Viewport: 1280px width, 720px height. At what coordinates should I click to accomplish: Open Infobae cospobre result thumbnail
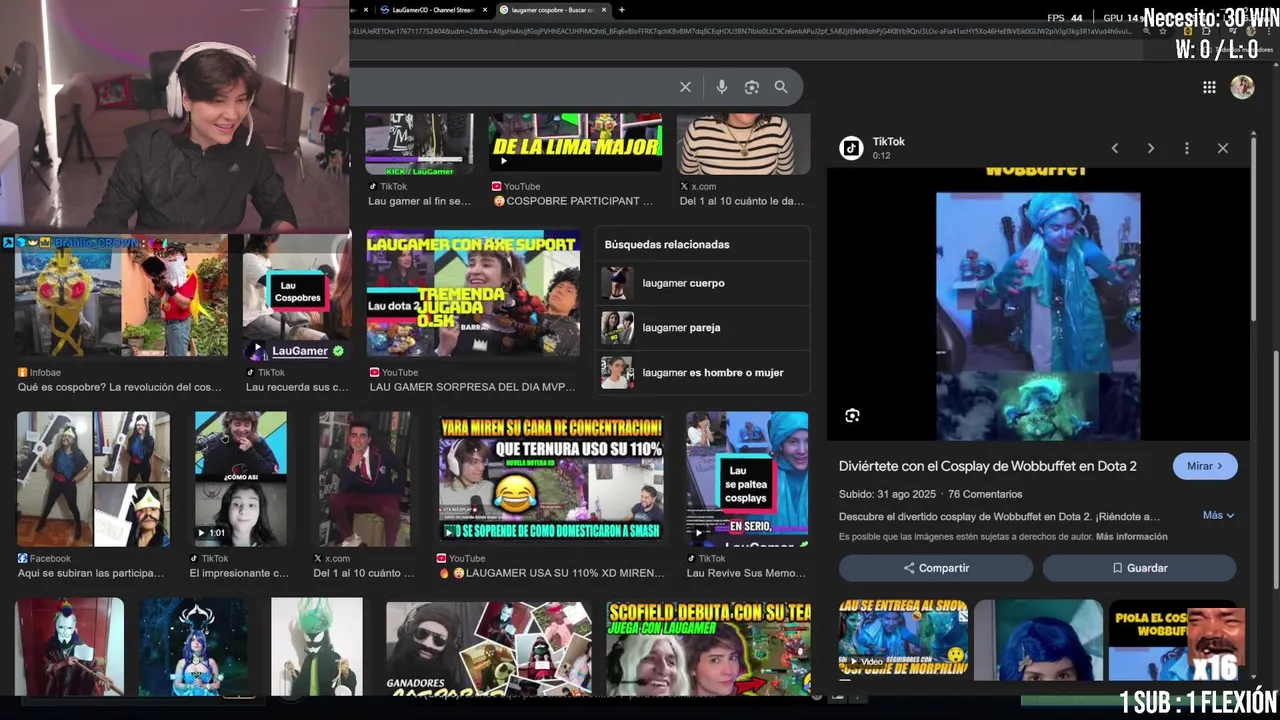click(122, 297)
